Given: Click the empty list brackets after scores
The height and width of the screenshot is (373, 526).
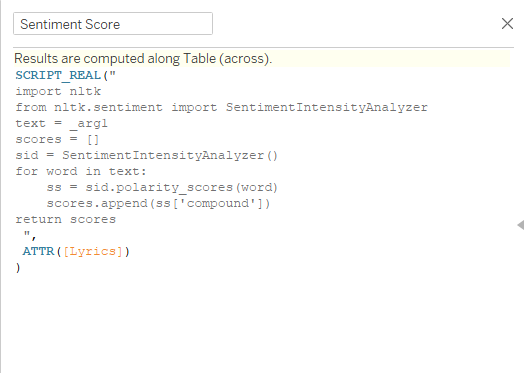Looking at the screenshot, I should (x=93, y=140).
